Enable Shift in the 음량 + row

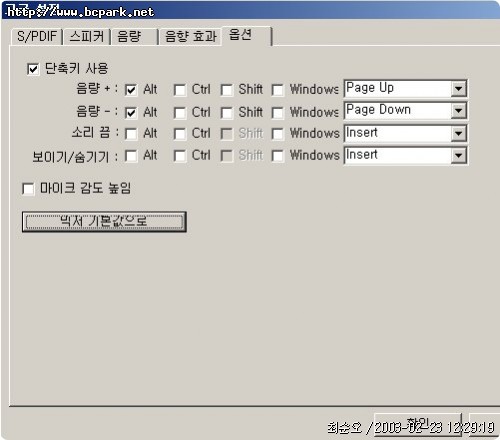click(x=227, y=90)
